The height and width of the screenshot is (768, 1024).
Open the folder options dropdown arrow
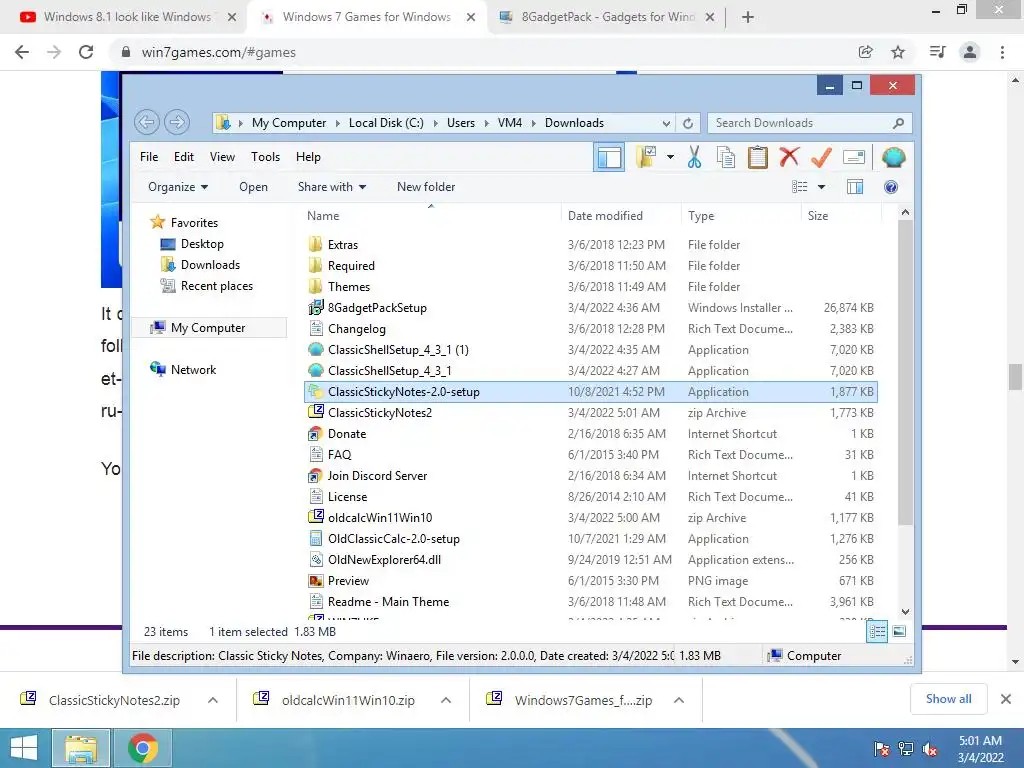coord(670,157)
